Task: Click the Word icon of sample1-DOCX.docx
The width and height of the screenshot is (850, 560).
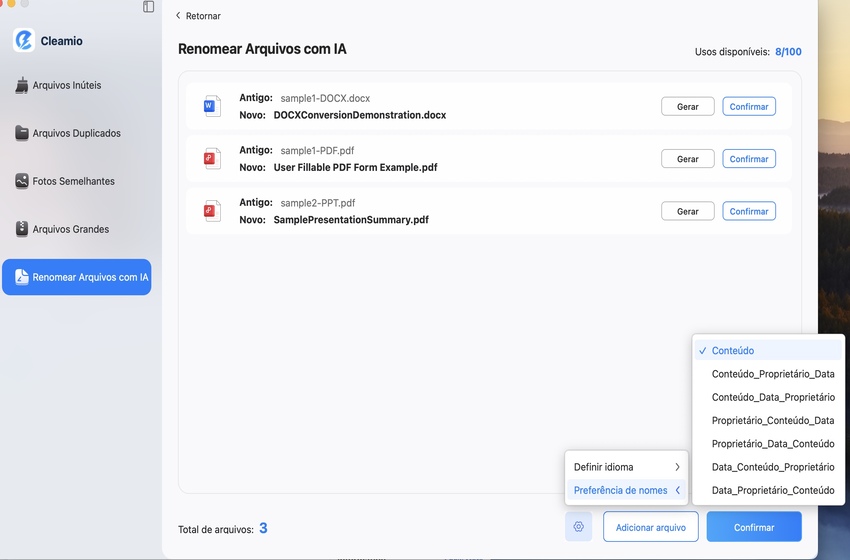Action: point(211,106)
